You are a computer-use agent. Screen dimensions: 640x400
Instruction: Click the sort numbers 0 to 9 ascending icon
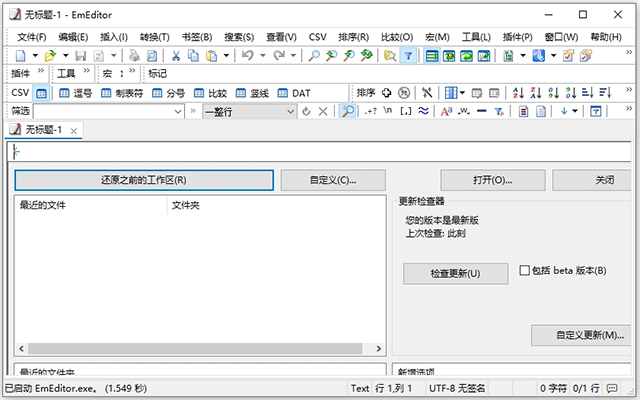[x=553, y=93]
